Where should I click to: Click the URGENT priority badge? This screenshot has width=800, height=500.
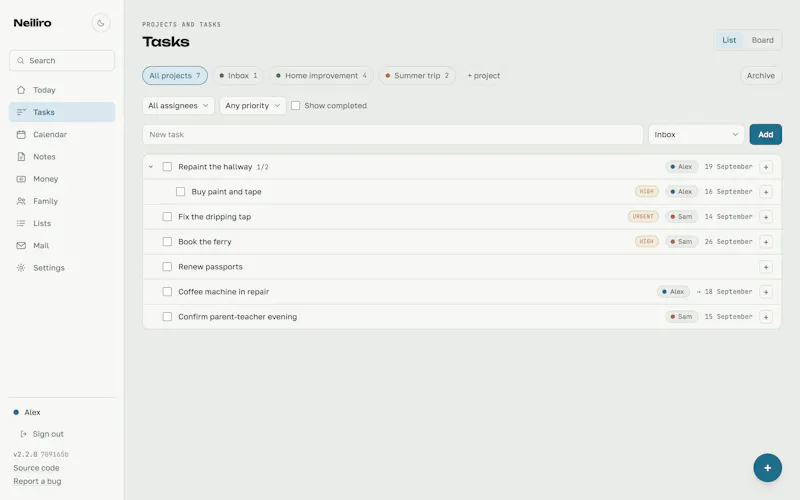(x=643, y=217)
